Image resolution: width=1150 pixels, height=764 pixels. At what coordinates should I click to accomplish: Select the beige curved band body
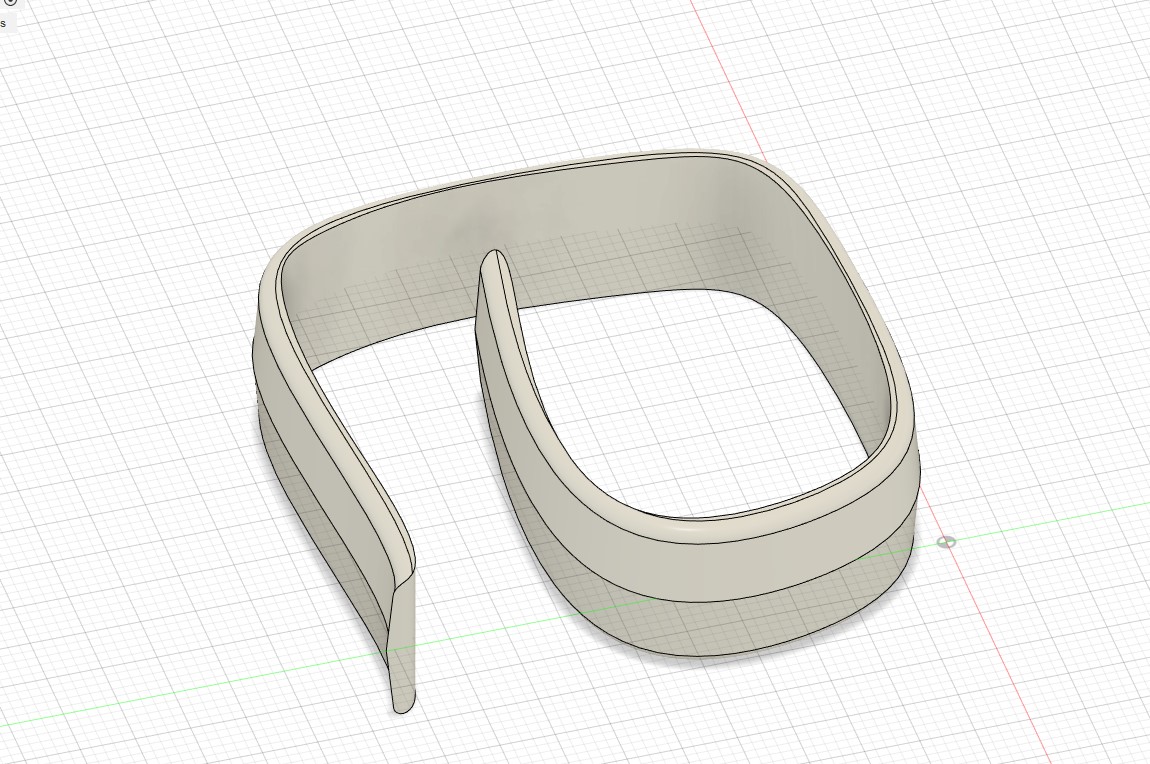click(585, 433)
